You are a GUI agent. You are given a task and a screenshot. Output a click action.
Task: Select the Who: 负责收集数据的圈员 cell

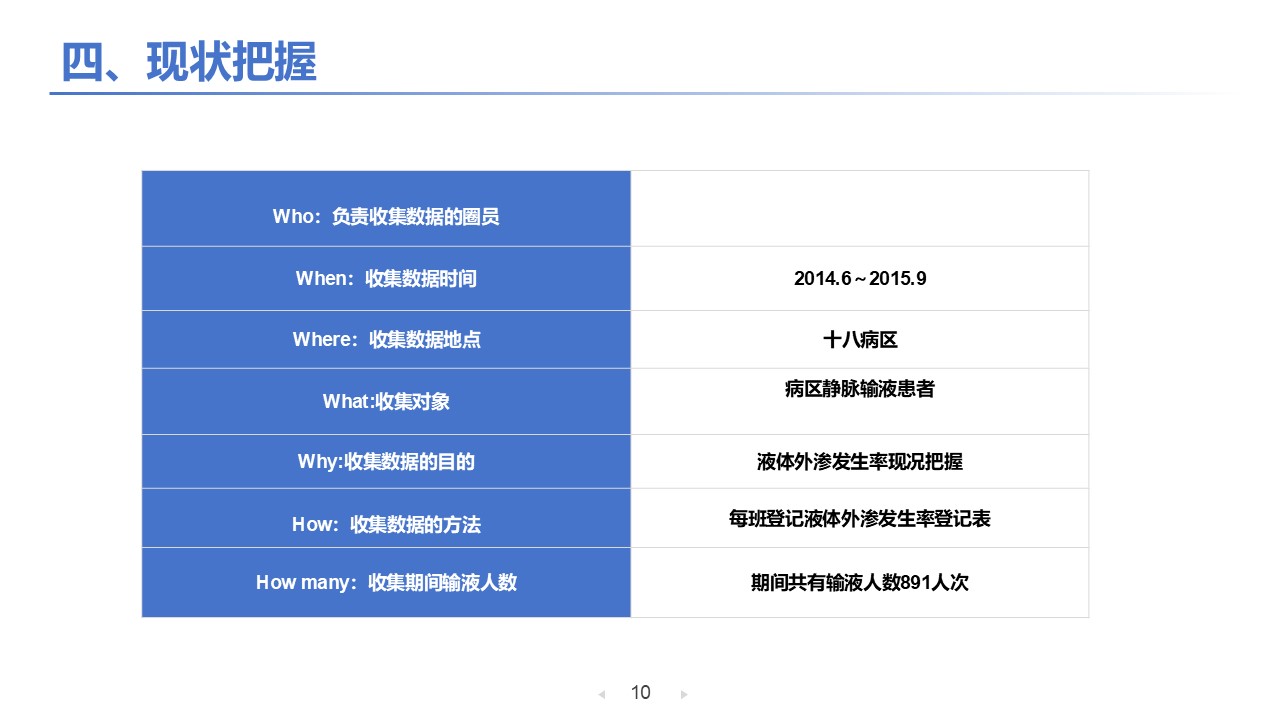click(x=386, y=208)
